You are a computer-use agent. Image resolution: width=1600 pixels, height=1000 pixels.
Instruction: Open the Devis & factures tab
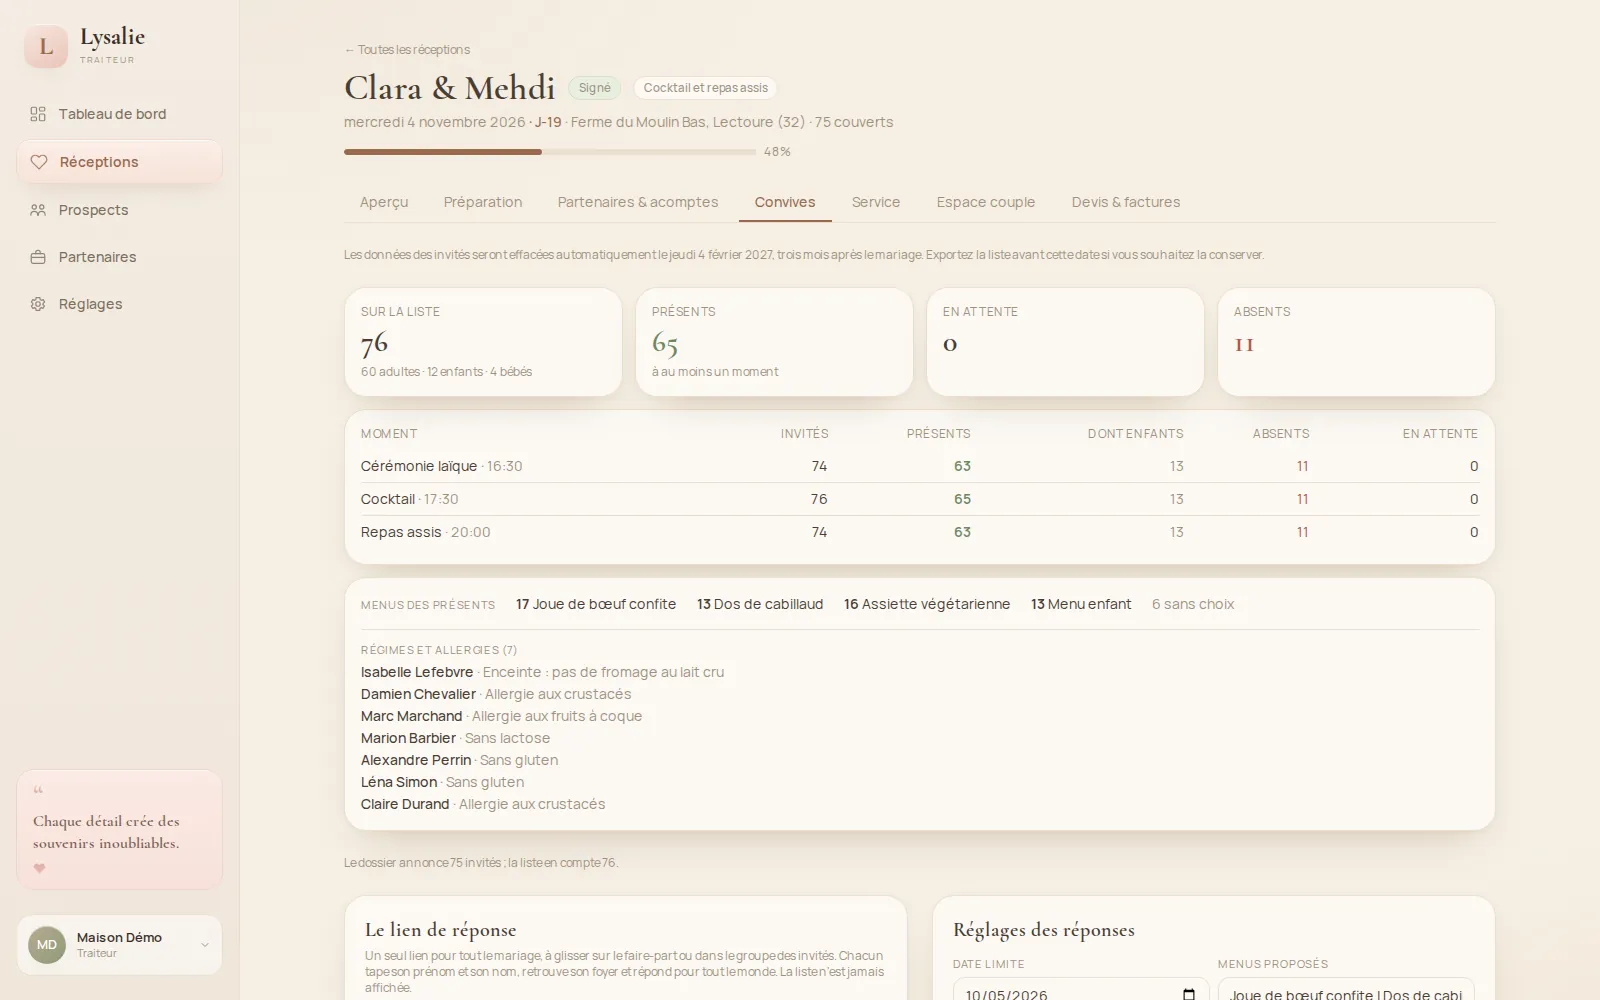point(1126,202)
